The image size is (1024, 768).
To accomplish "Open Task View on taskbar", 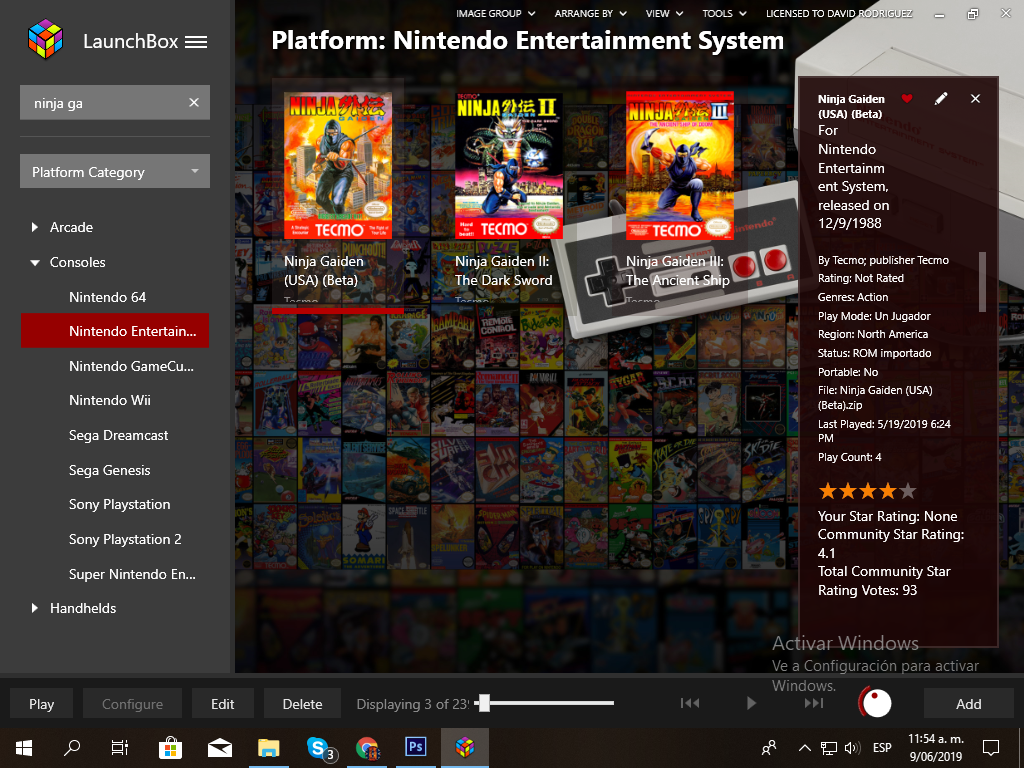I will (120, 748).
